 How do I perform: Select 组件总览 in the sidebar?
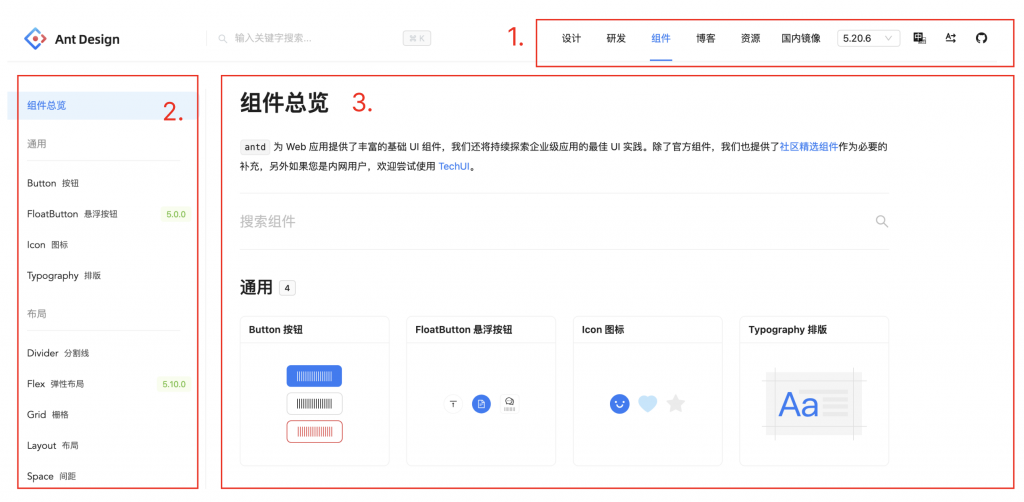pyautogui.click(x=103, y=105)
